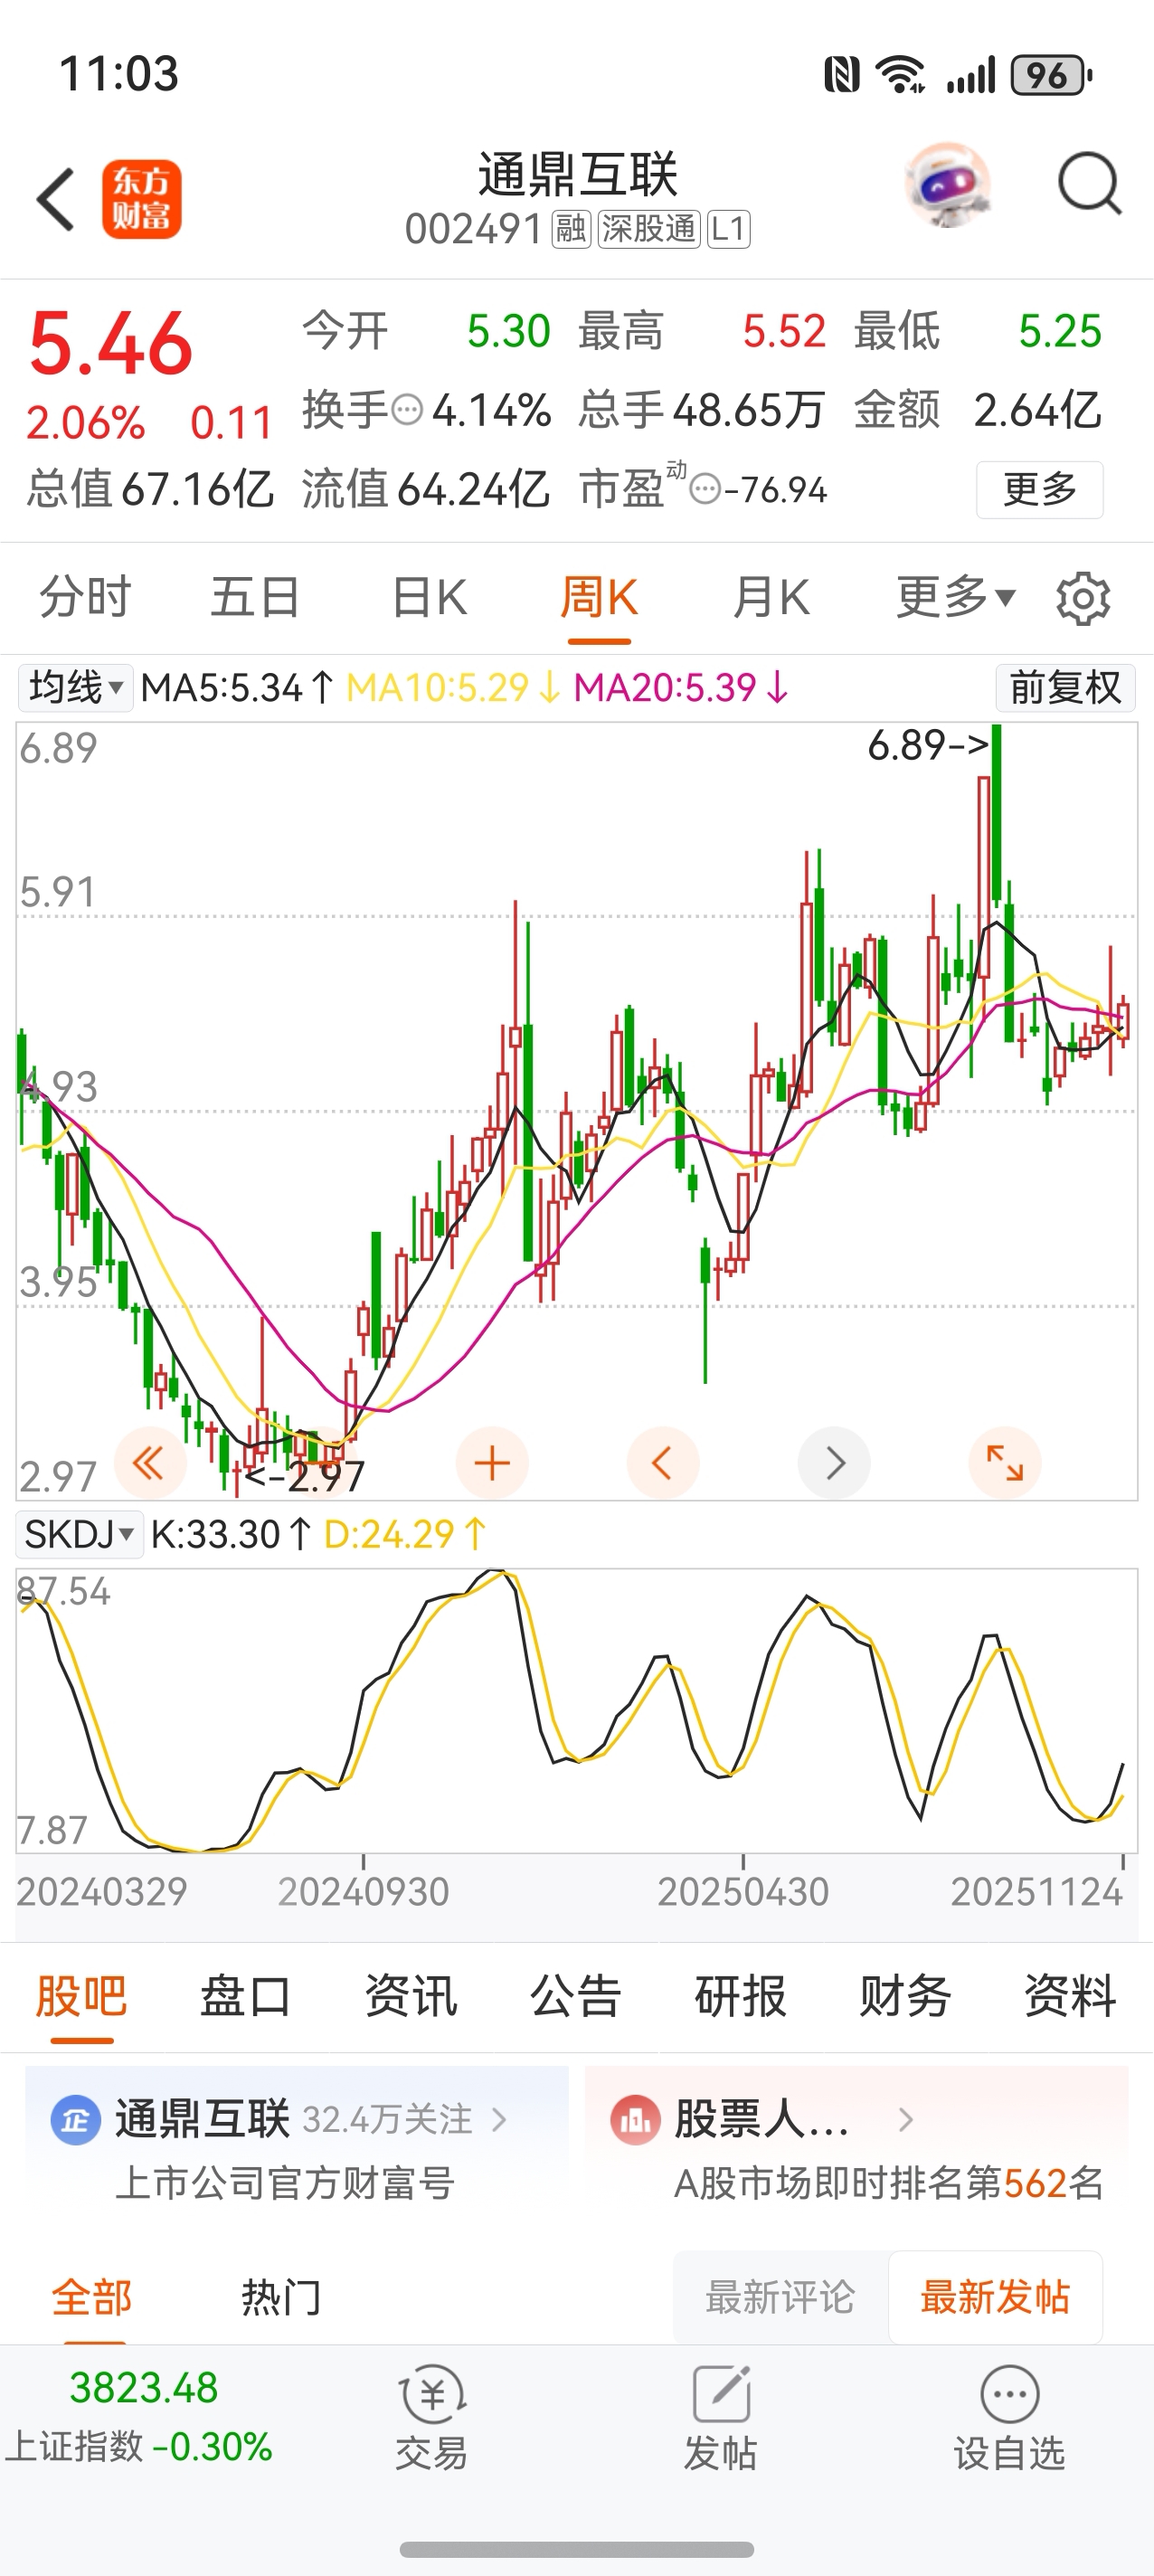
Task: Expand chart to fullscreen icon
Action: coord(1005,1463)
